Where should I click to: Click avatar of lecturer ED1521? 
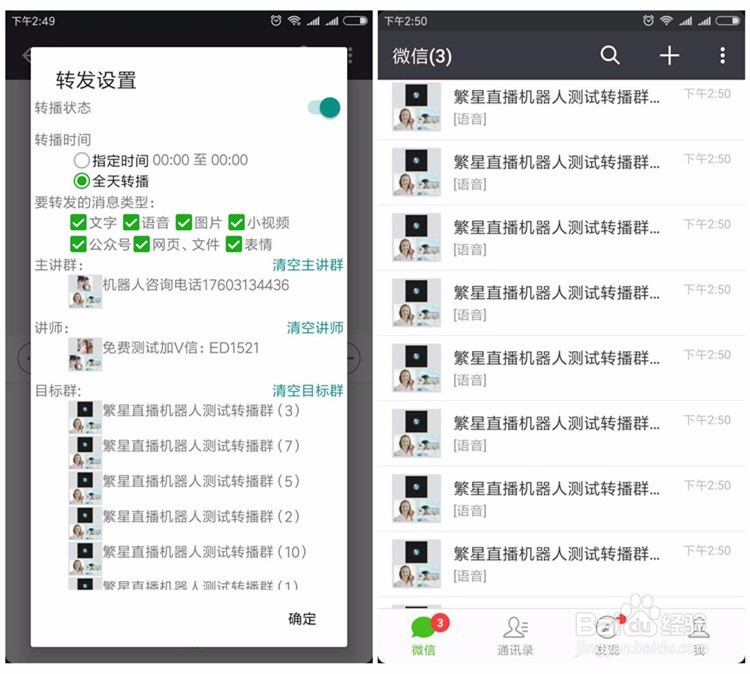click(85, 354)
